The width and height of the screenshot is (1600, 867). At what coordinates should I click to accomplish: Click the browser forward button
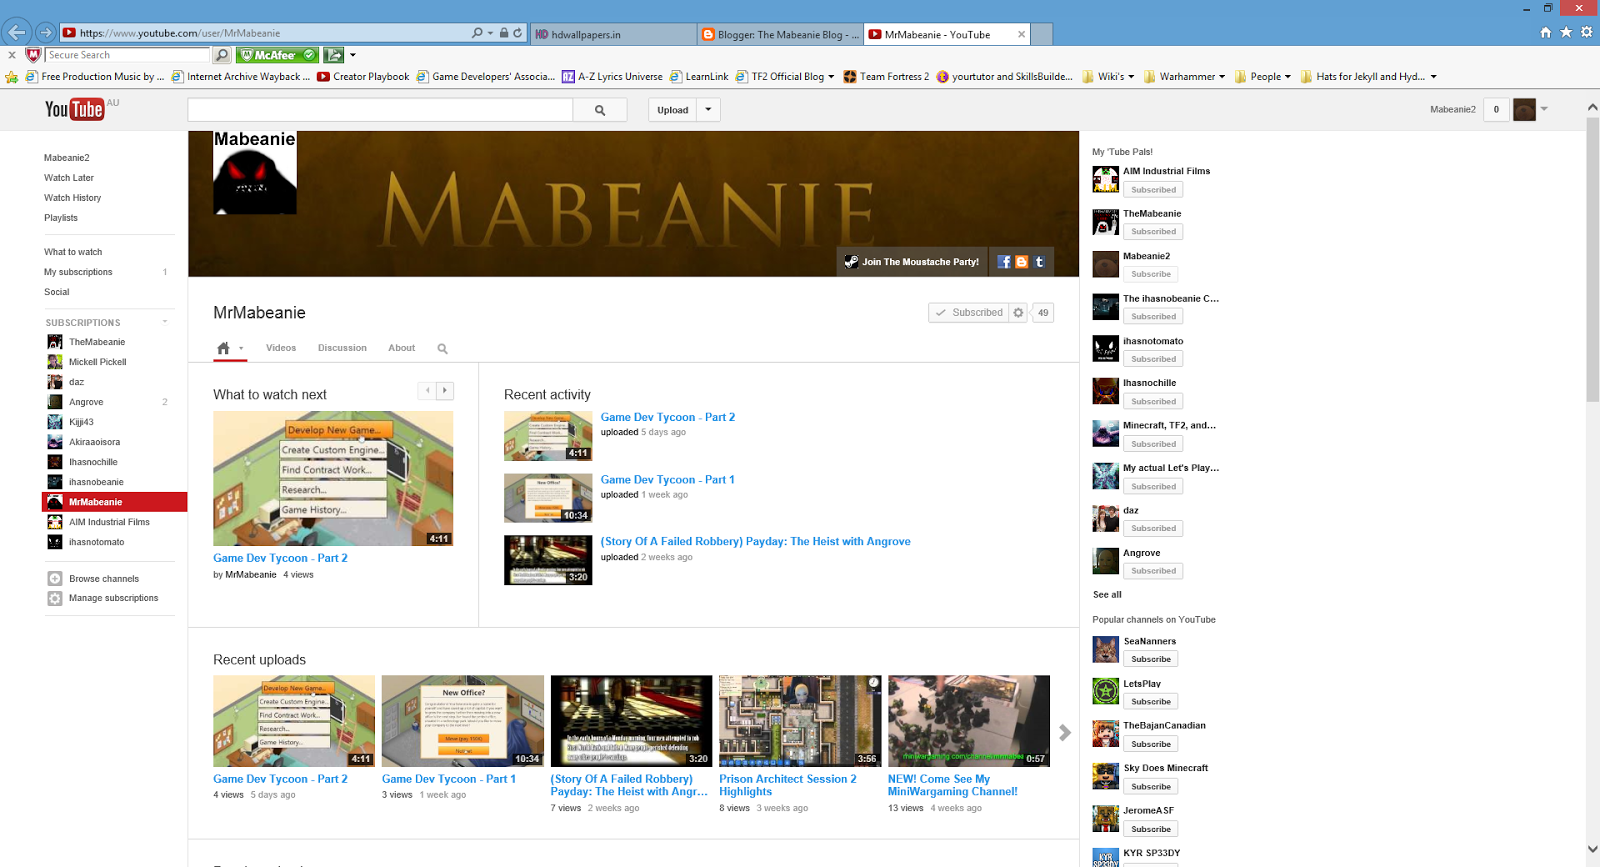45,32
